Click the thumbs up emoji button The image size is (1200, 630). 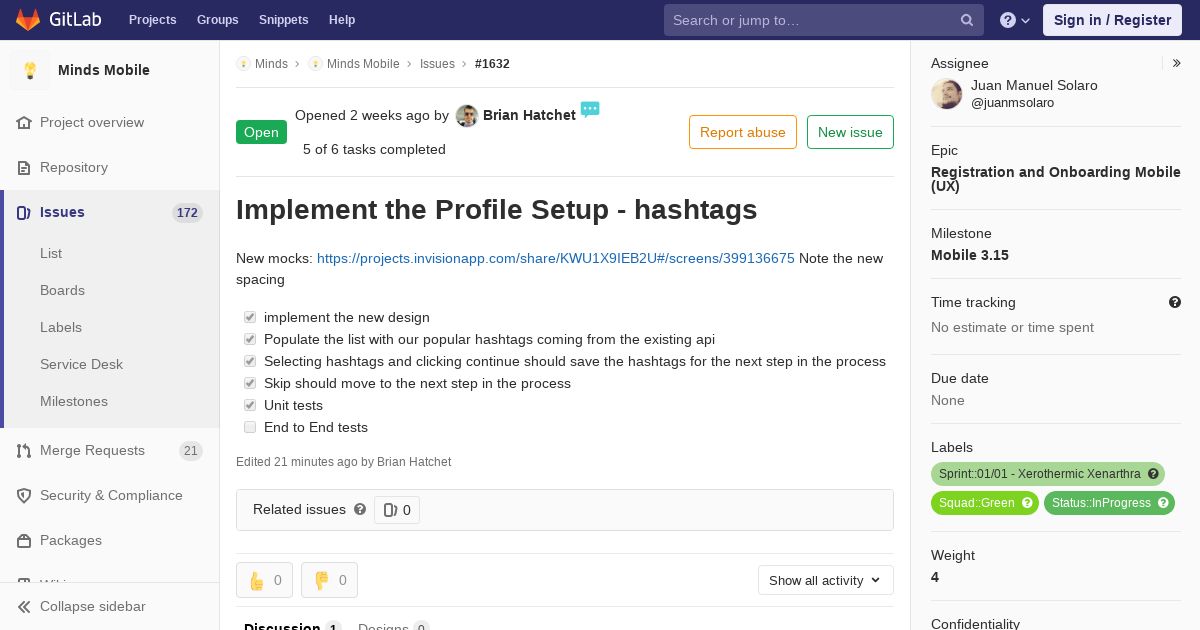click(265, 580)
